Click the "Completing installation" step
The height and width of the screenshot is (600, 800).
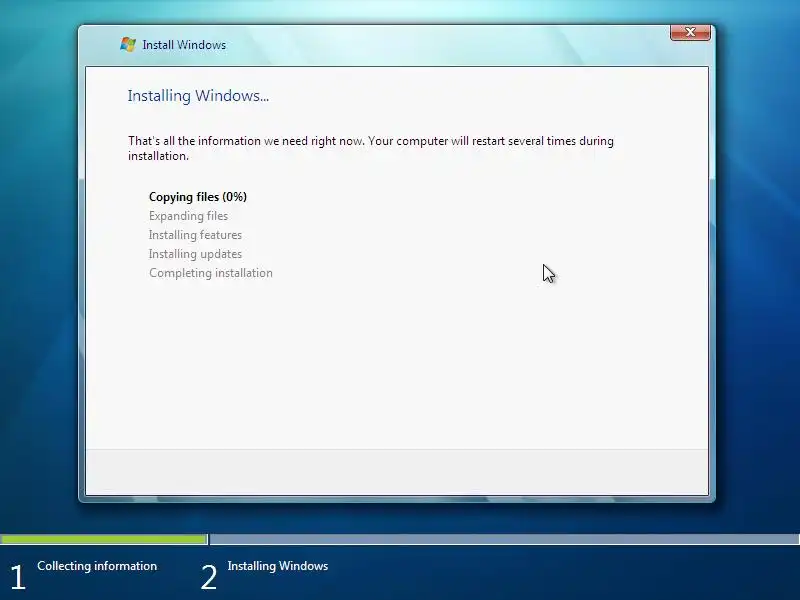click(x=211, y=273)
